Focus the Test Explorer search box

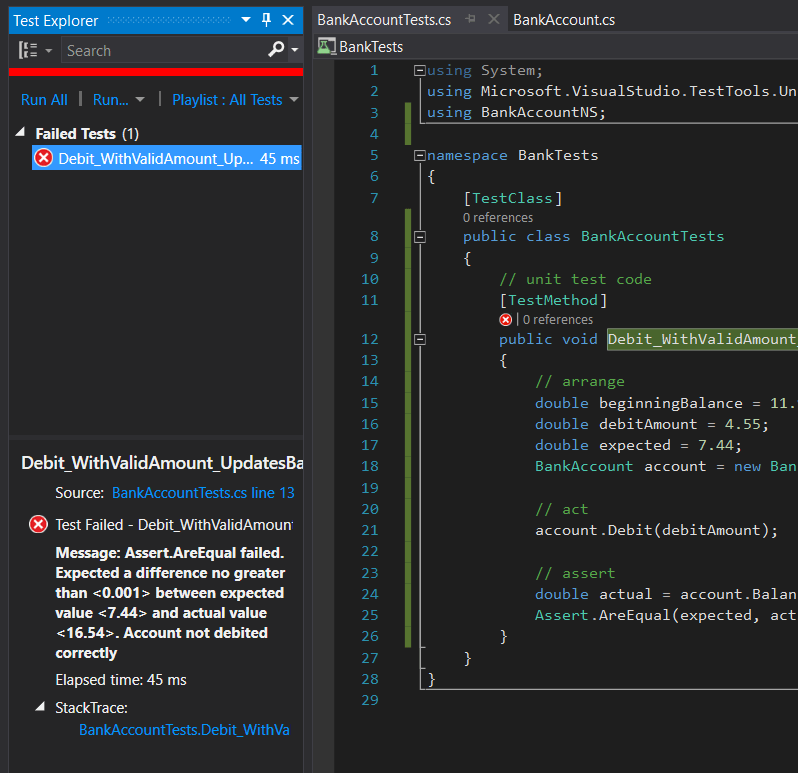(164, 50)
